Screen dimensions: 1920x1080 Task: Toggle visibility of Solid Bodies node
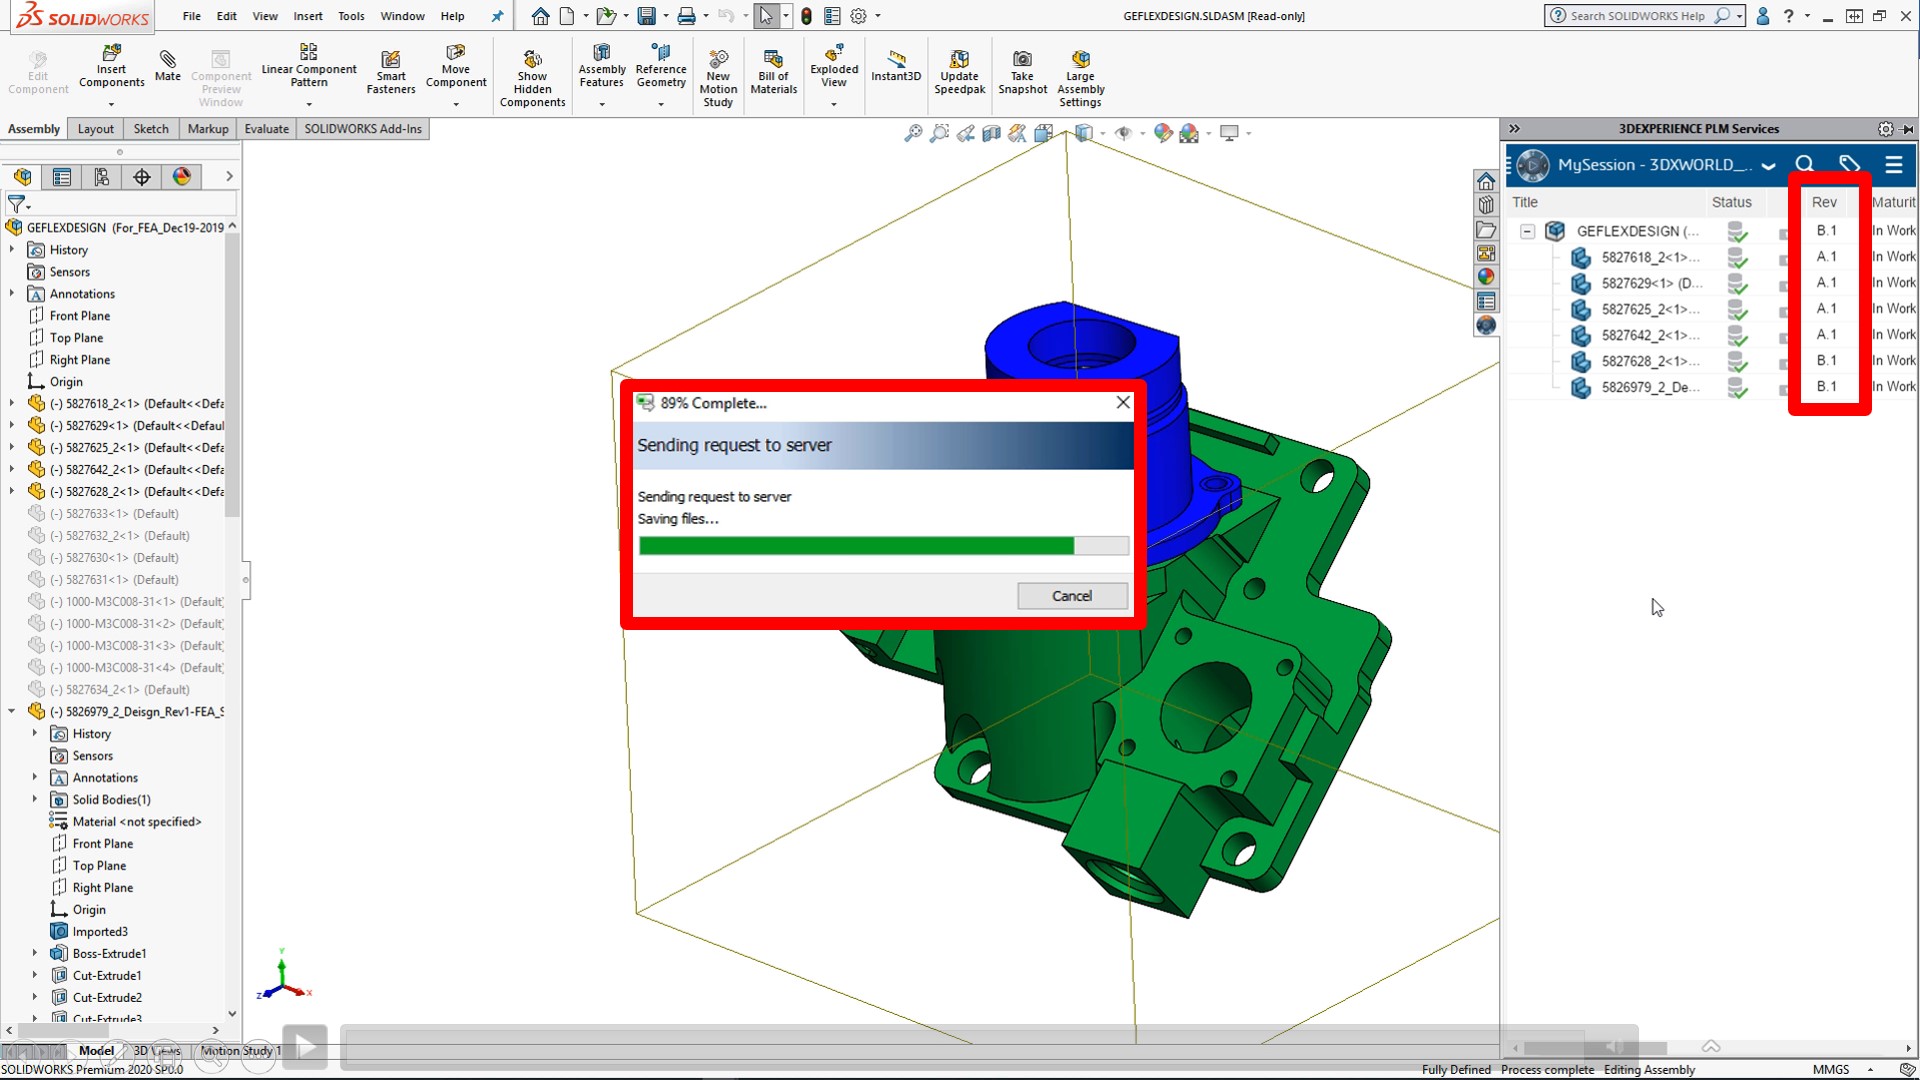tap(33, 799)
